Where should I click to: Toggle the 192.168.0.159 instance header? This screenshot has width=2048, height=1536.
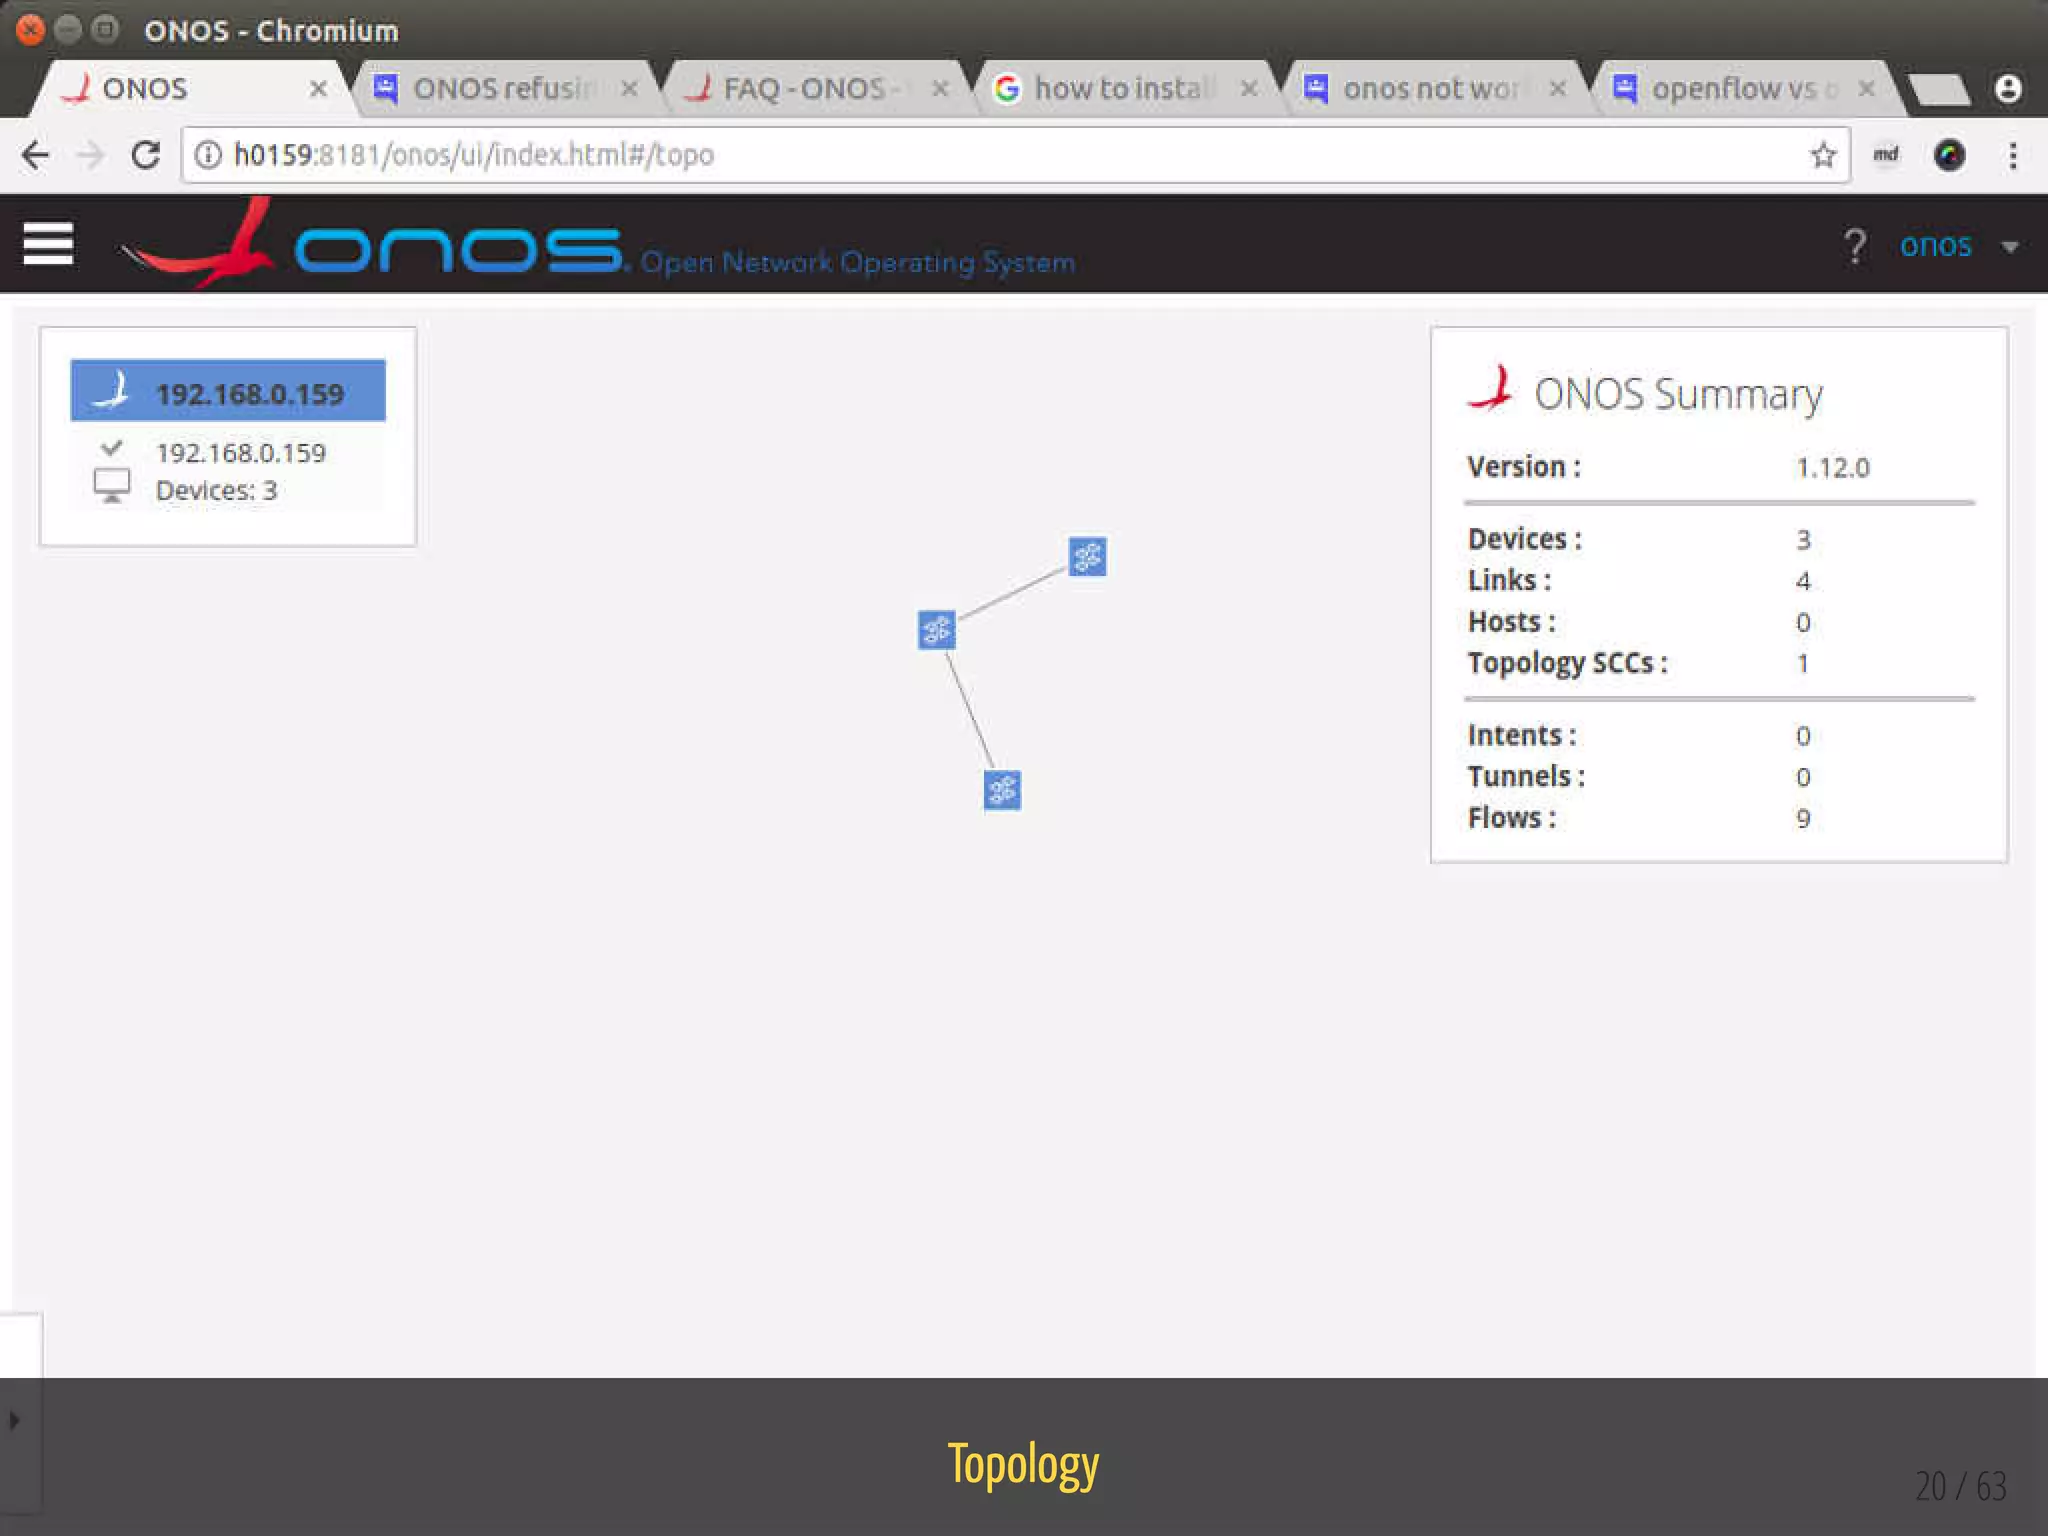point(228,392)
